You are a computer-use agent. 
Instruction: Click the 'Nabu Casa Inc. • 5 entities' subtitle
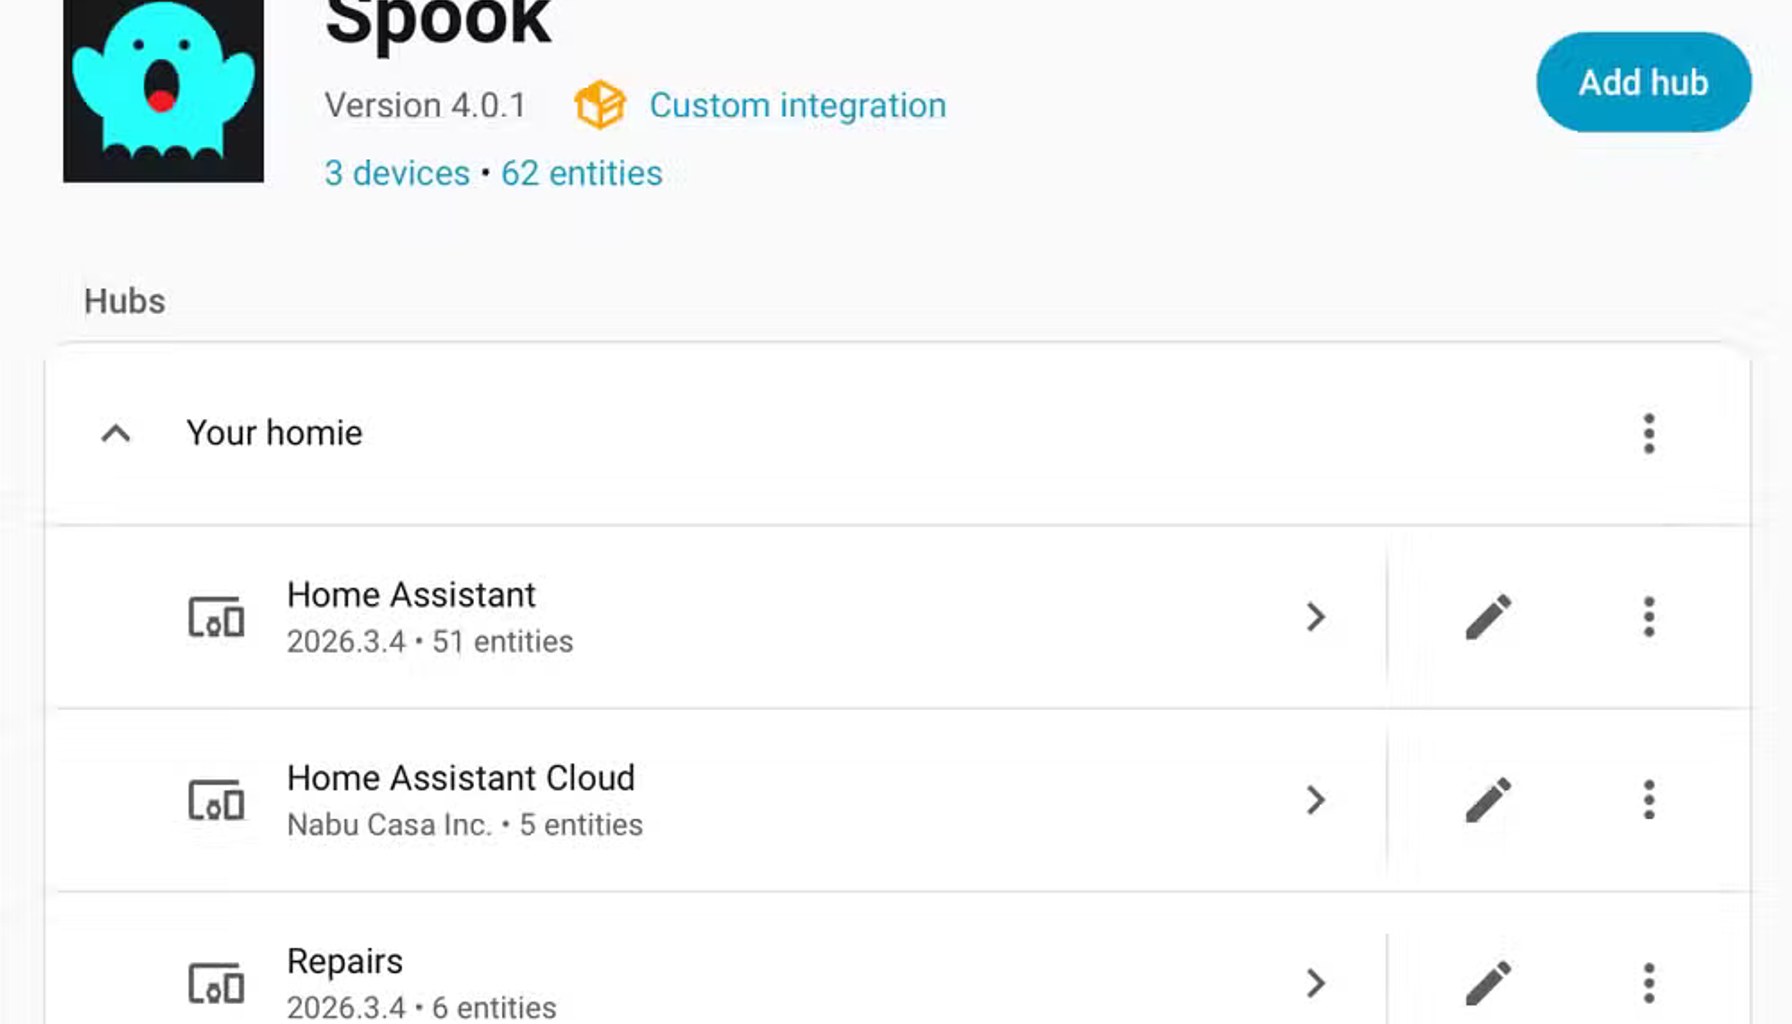(x=465, y=825)
